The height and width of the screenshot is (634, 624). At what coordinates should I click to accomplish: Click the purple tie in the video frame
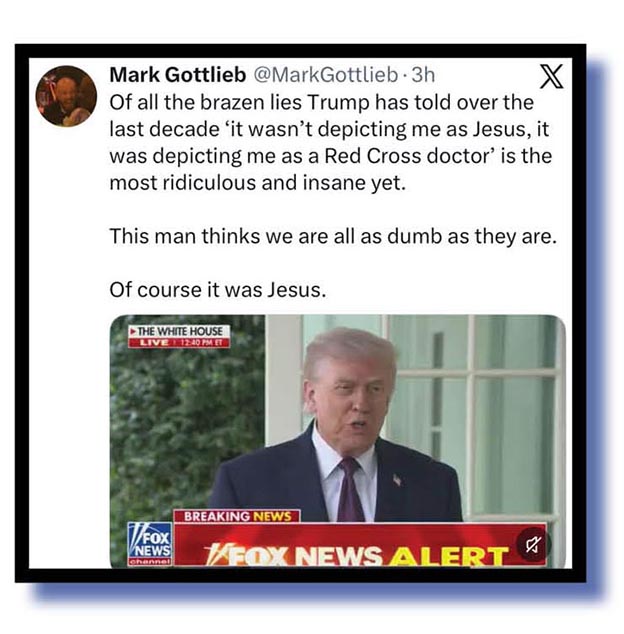click(350, 489)
